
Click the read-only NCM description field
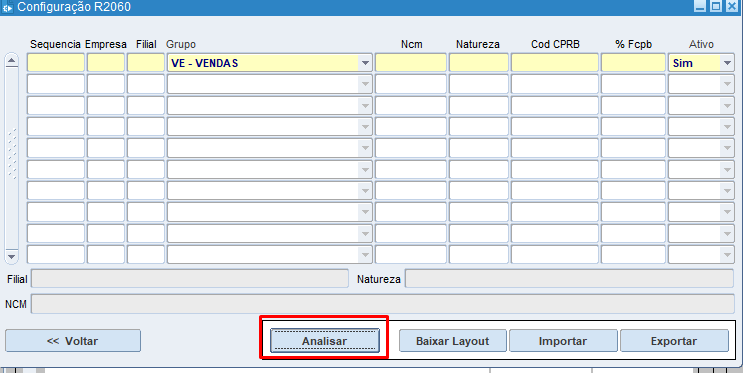(382, 304)
